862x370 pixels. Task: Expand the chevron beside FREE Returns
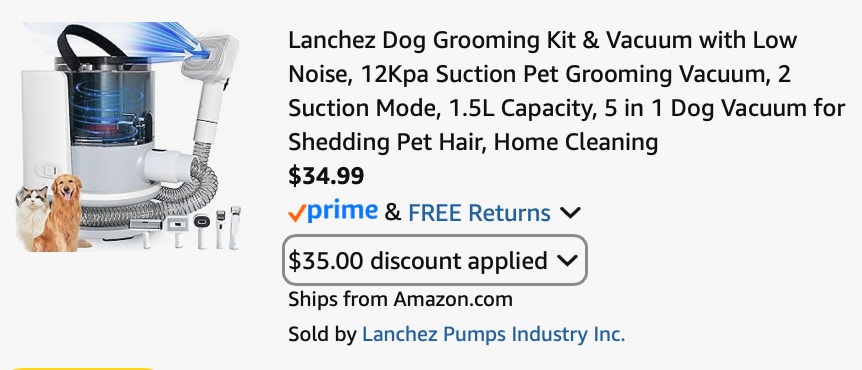pos(570,212)
